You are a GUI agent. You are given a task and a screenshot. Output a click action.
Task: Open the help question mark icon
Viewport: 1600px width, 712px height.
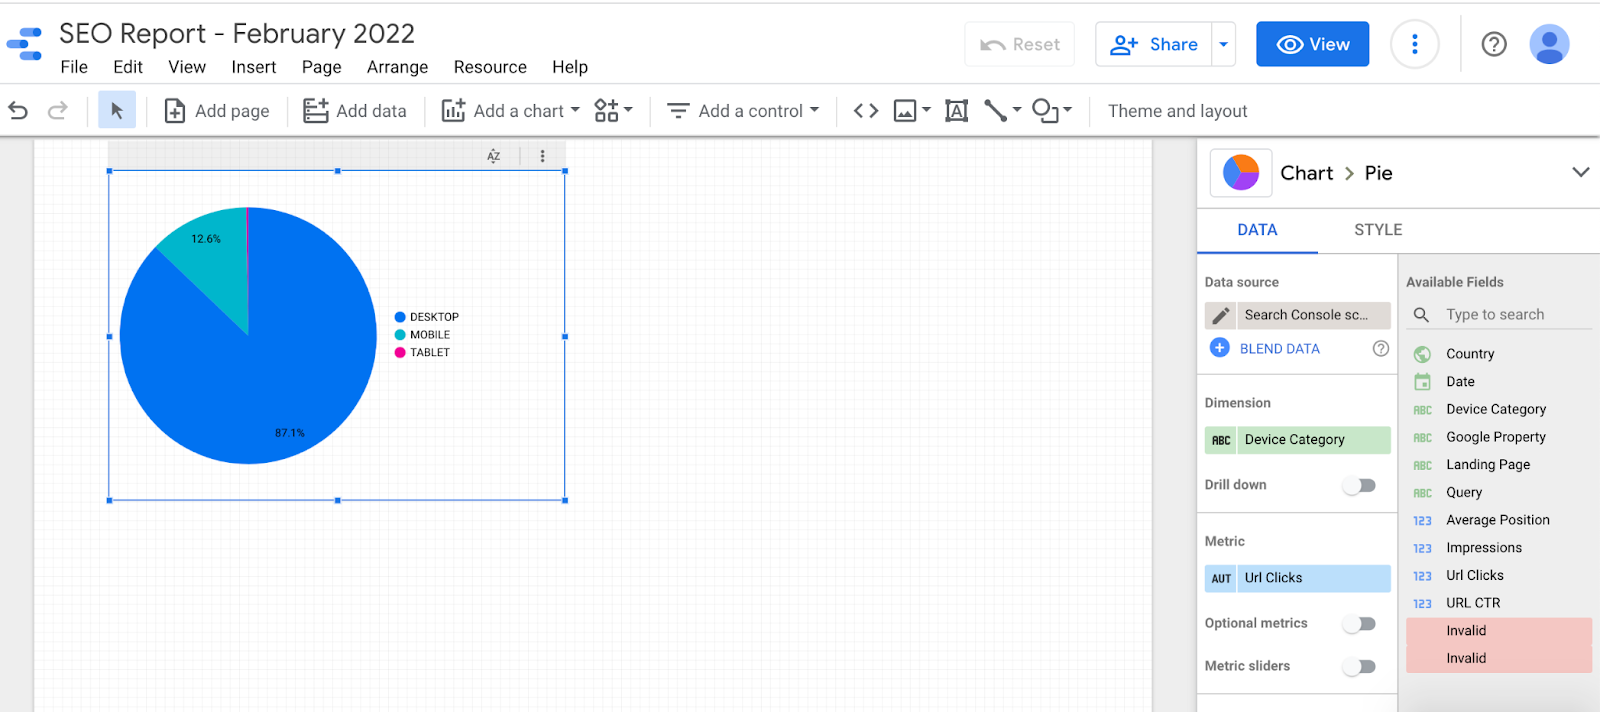pyautogui.click(x=1494, y=44)
